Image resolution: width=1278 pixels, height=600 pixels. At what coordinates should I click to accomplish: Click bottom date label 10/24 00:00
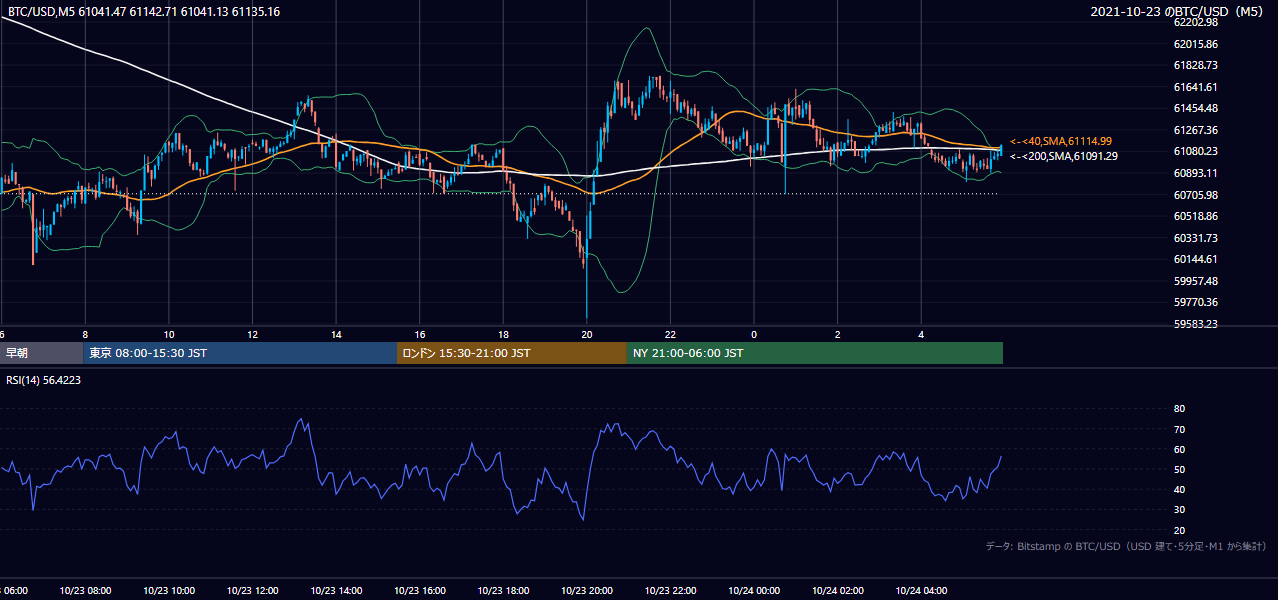(x=754, y=591)
